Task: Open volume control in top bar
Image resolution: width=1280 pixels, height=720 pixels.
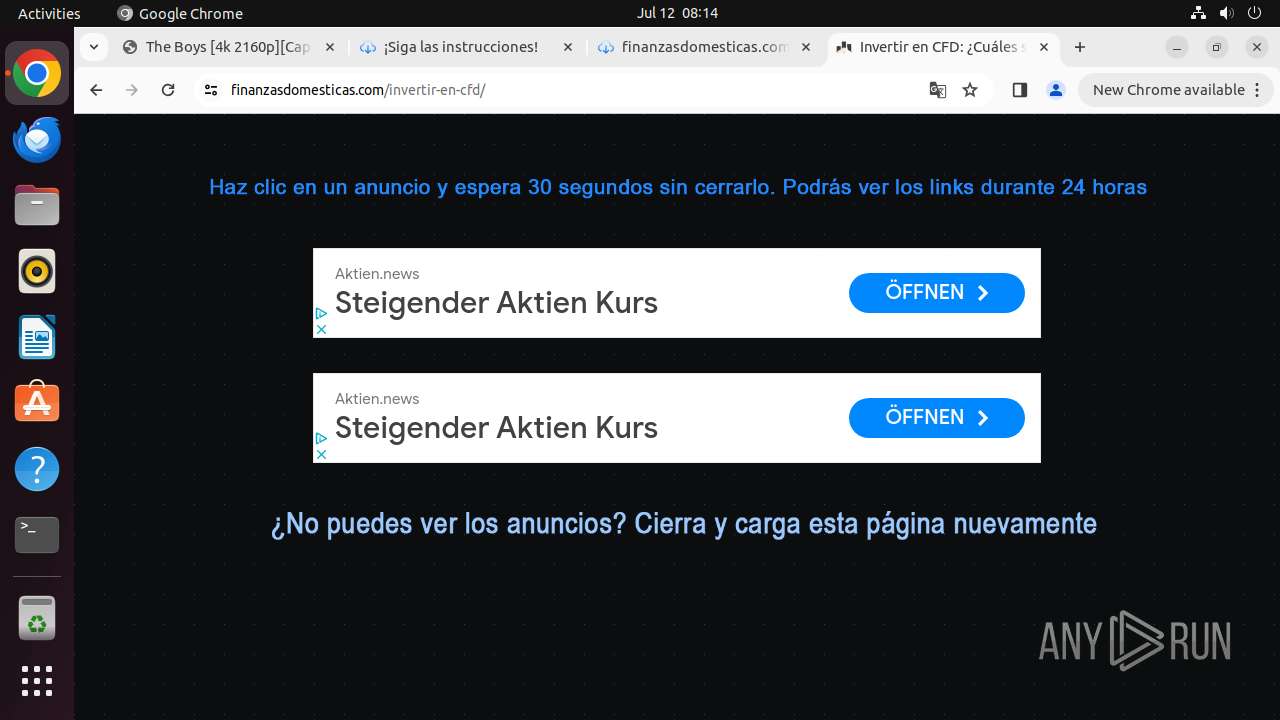Action: (1227, 13)
